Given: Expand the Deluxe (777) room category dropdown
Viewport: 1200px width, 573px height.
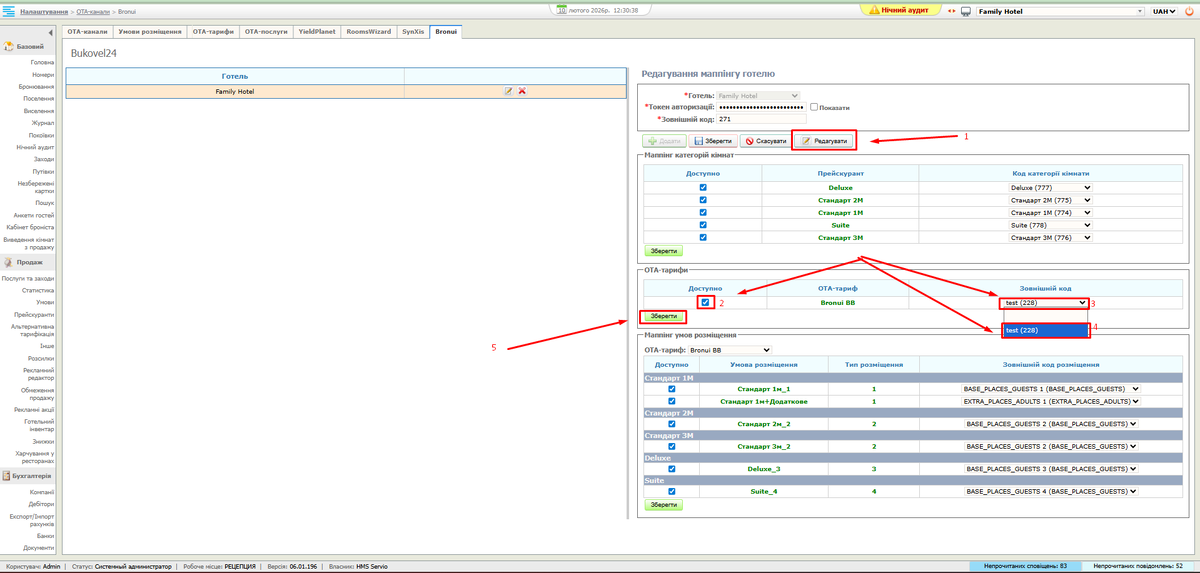Looking at the screenshot, I should tap(1050, 187).
